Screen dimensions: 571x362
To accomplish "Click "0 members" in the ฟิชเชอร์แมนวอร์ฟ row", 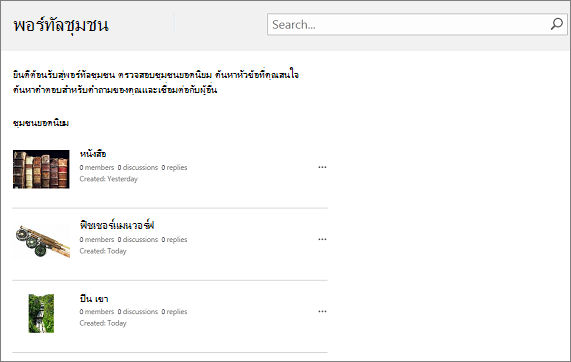I will (97, 240).
